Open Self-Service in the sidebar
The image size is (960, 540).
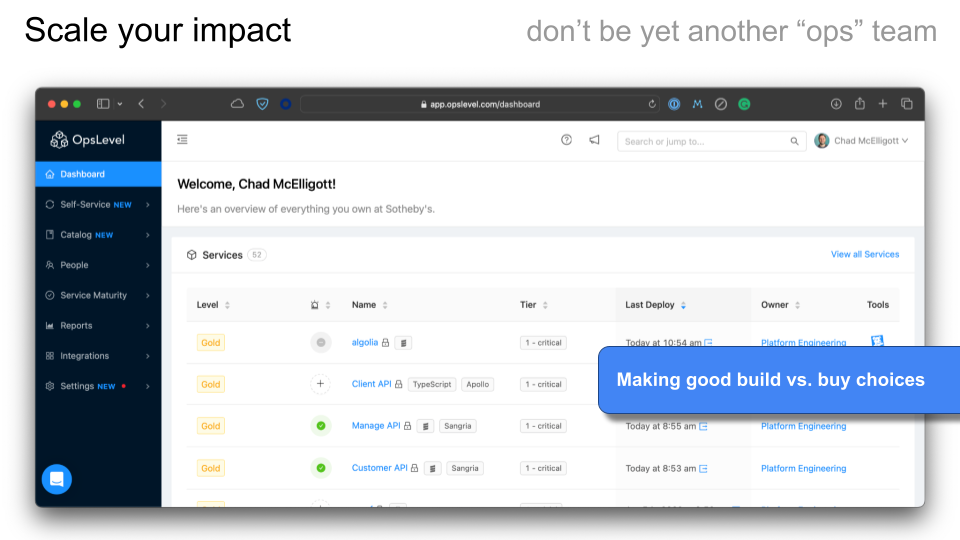point(98,204)
